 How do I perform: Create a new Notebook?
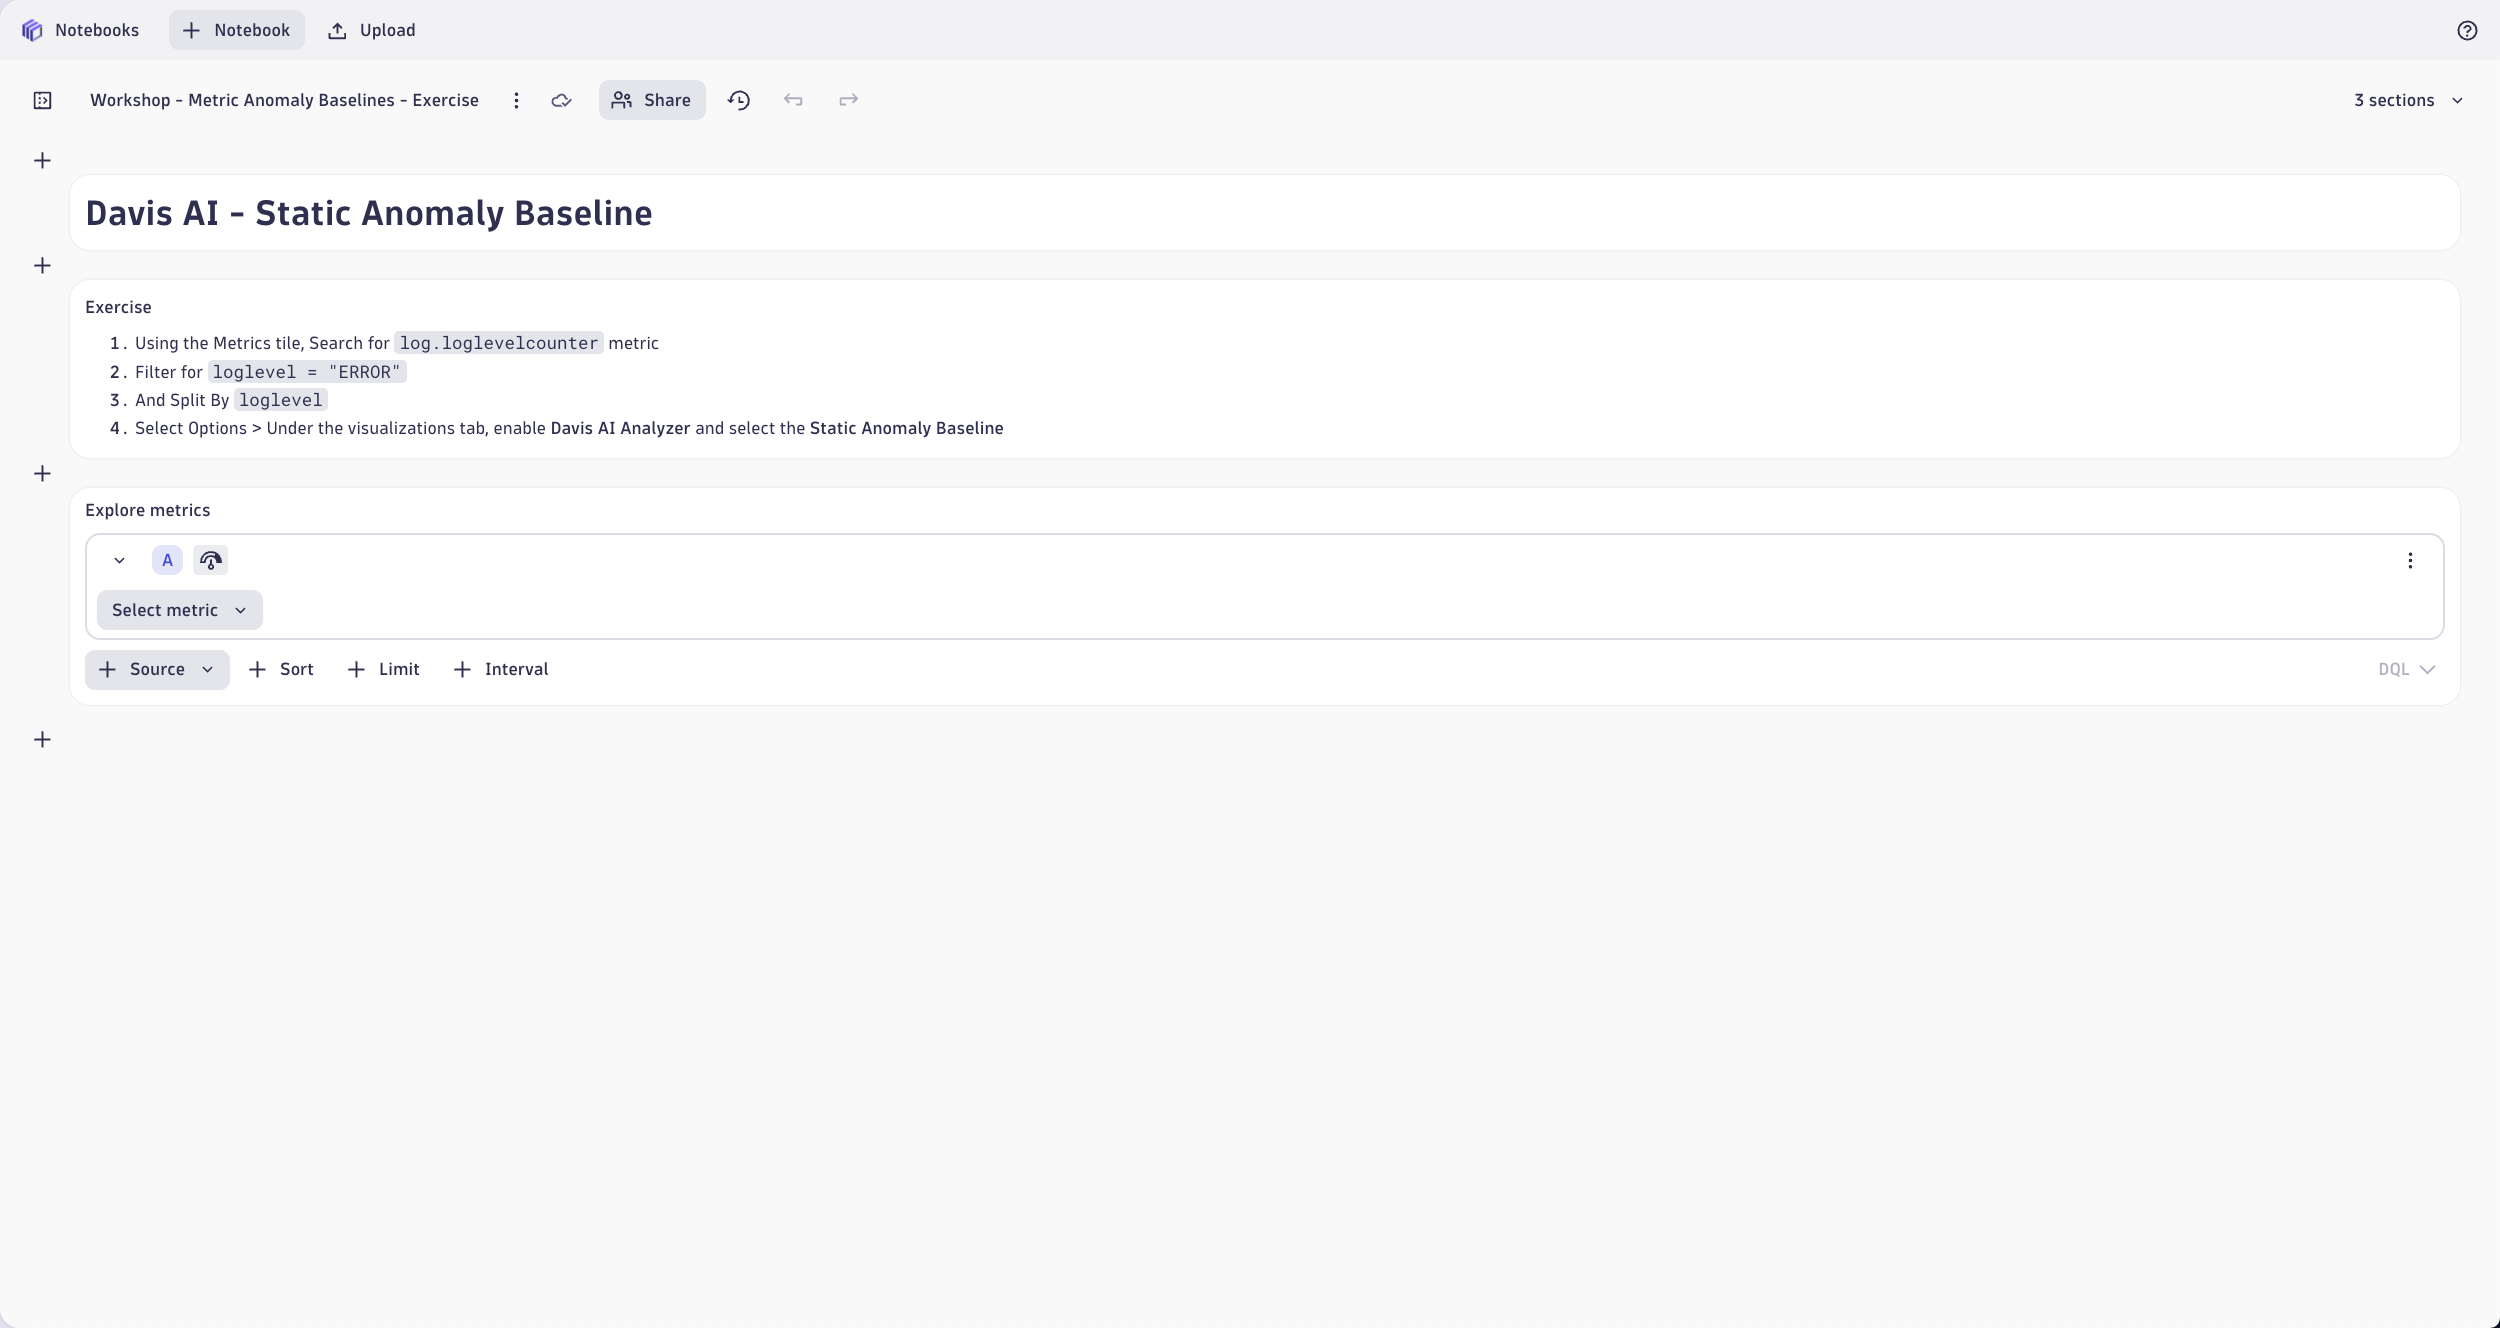pos(237,30)
